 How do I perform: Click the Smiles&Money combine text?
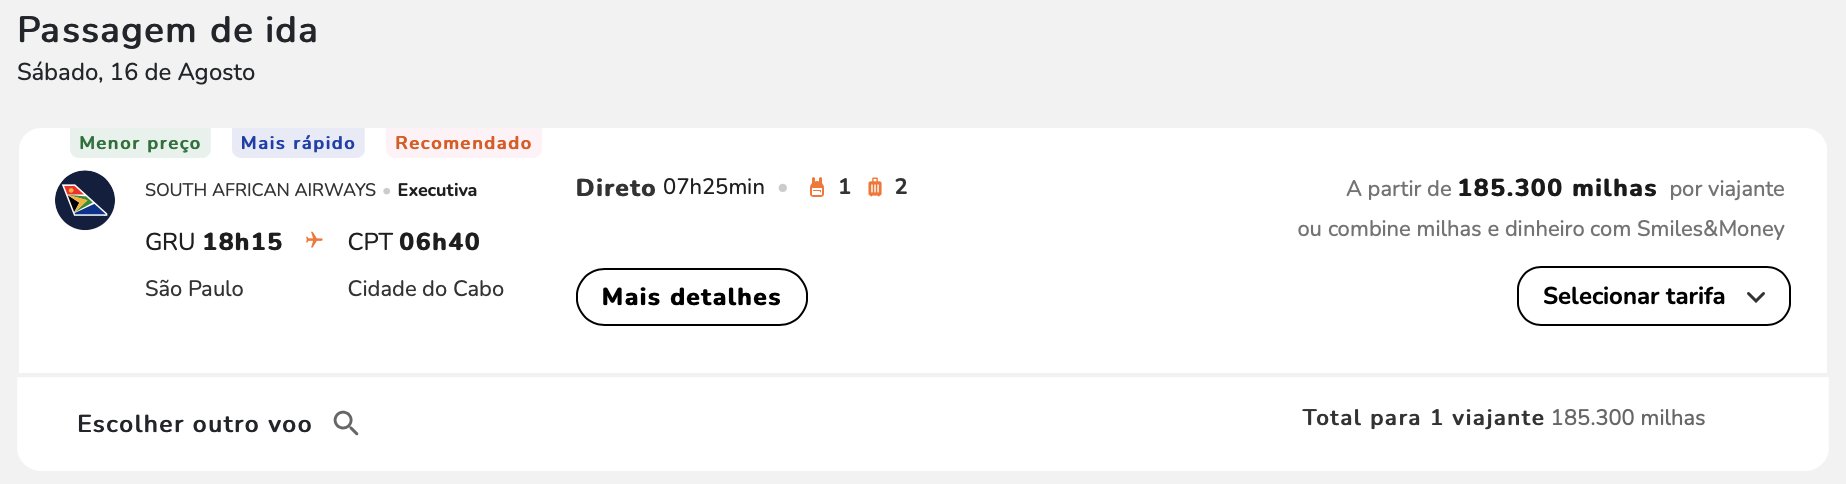click(x=1541, y=229)
